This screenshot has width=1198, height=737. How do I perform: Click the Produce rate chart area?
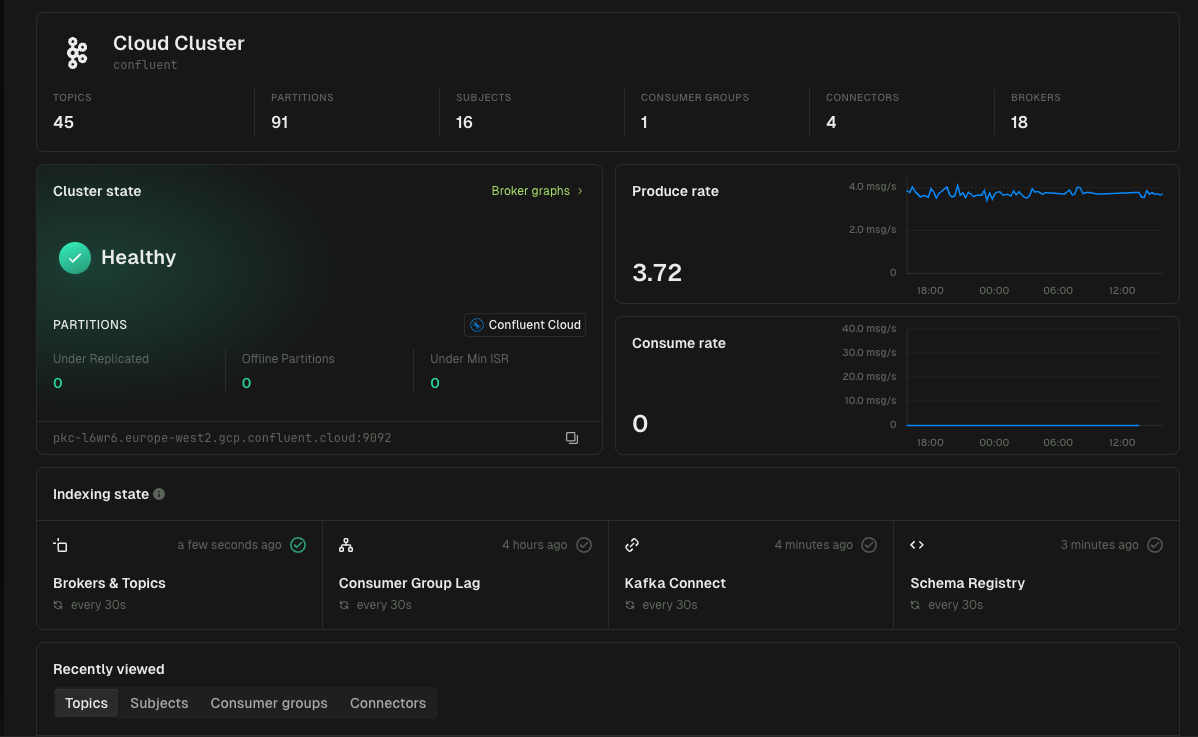[1035, 225]
